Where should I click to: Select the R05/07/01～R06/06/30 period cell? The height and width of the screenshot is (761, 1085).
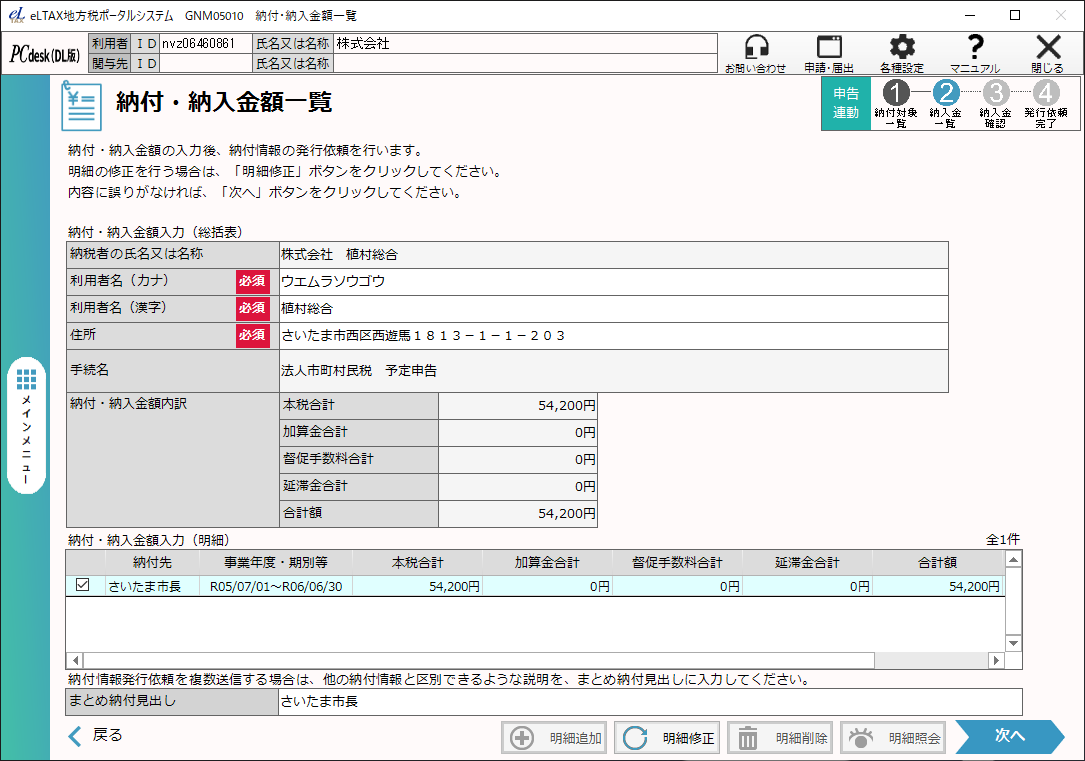tap(275, 586)
